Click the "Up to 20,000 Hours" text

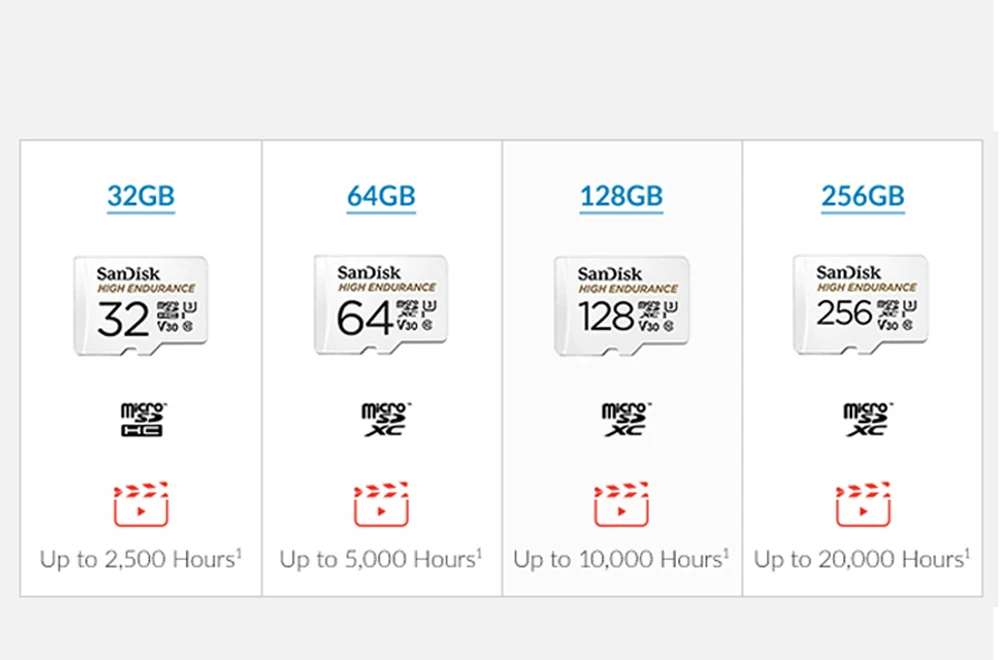tap(862, 558)
